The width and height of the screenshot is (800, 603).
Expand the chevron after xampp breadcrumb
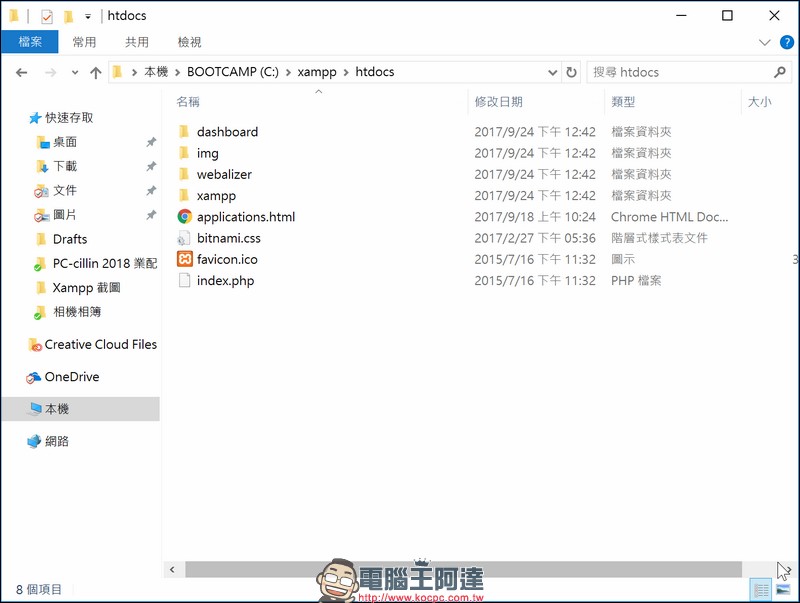pyautogui.click(x=346, y=72)
